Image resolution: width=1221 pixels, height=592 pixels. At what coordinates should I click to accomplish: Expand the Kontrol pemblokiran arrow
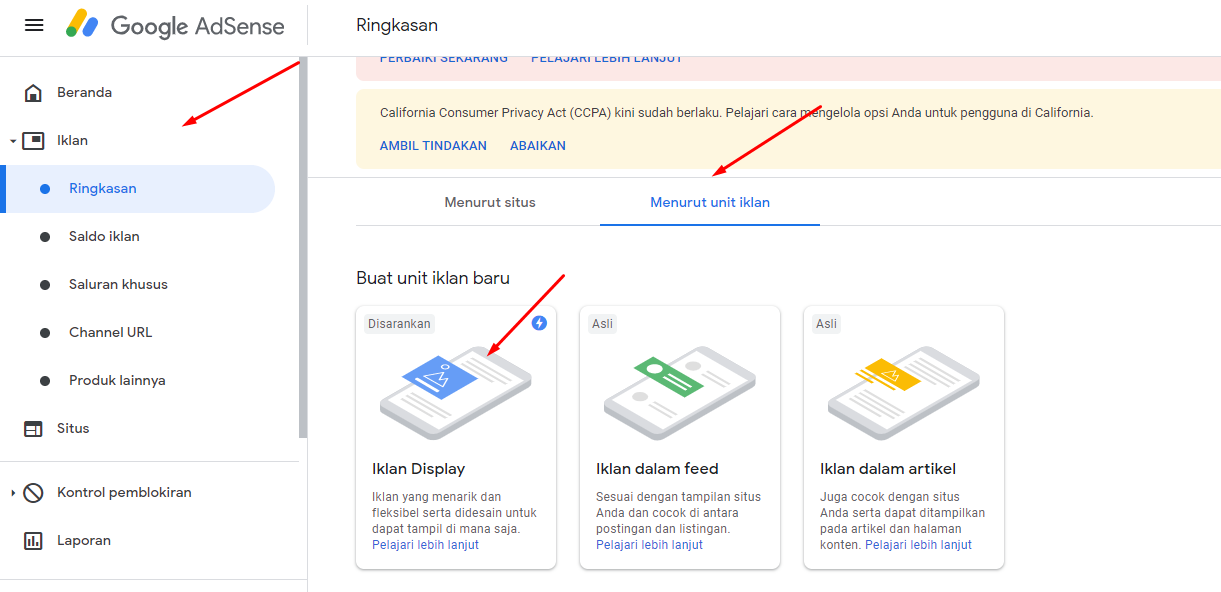click(x=13, y=493)
